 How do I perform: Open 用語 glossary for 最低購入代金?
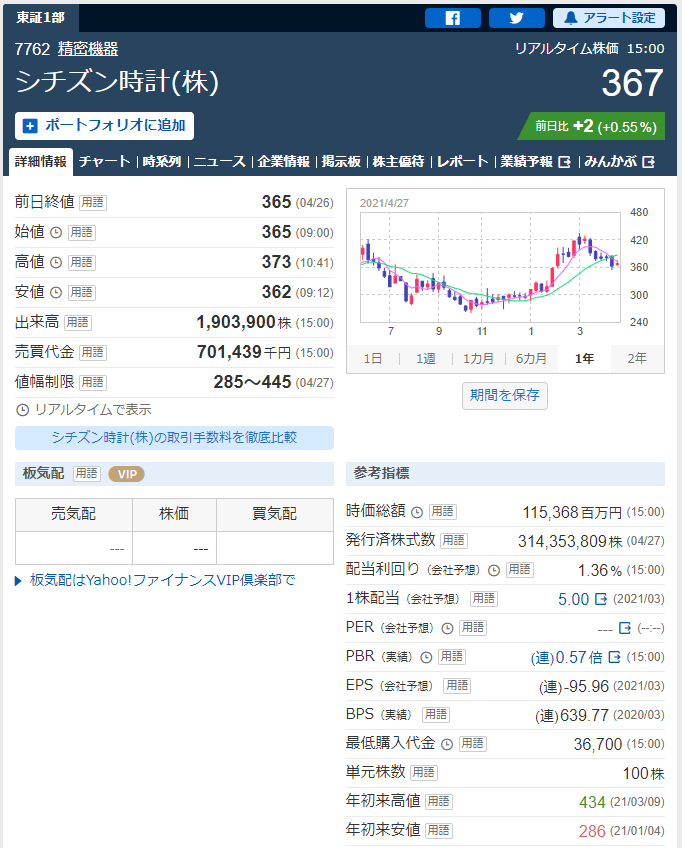472,744
